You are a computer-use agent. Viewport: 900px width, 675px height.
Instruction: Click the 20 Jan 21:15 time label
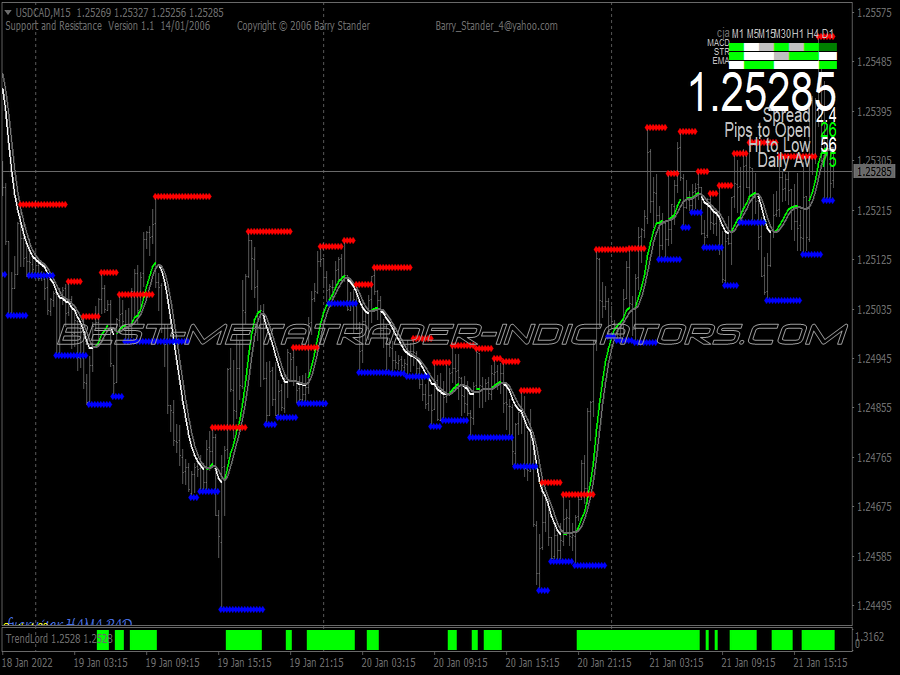click(x=604, y=663)
